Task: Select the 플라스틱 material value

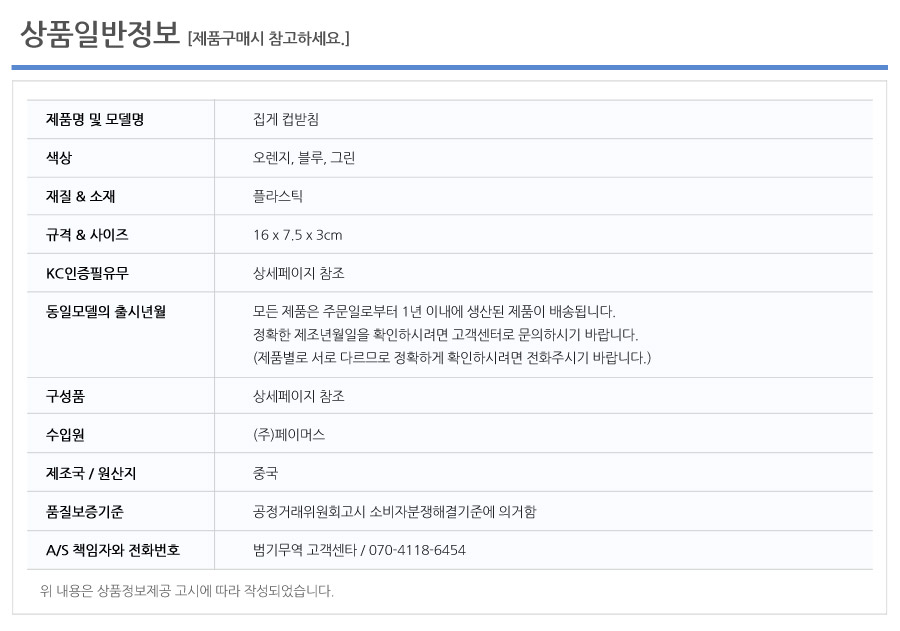Action: pyautogui.click(x=278, y=196)
